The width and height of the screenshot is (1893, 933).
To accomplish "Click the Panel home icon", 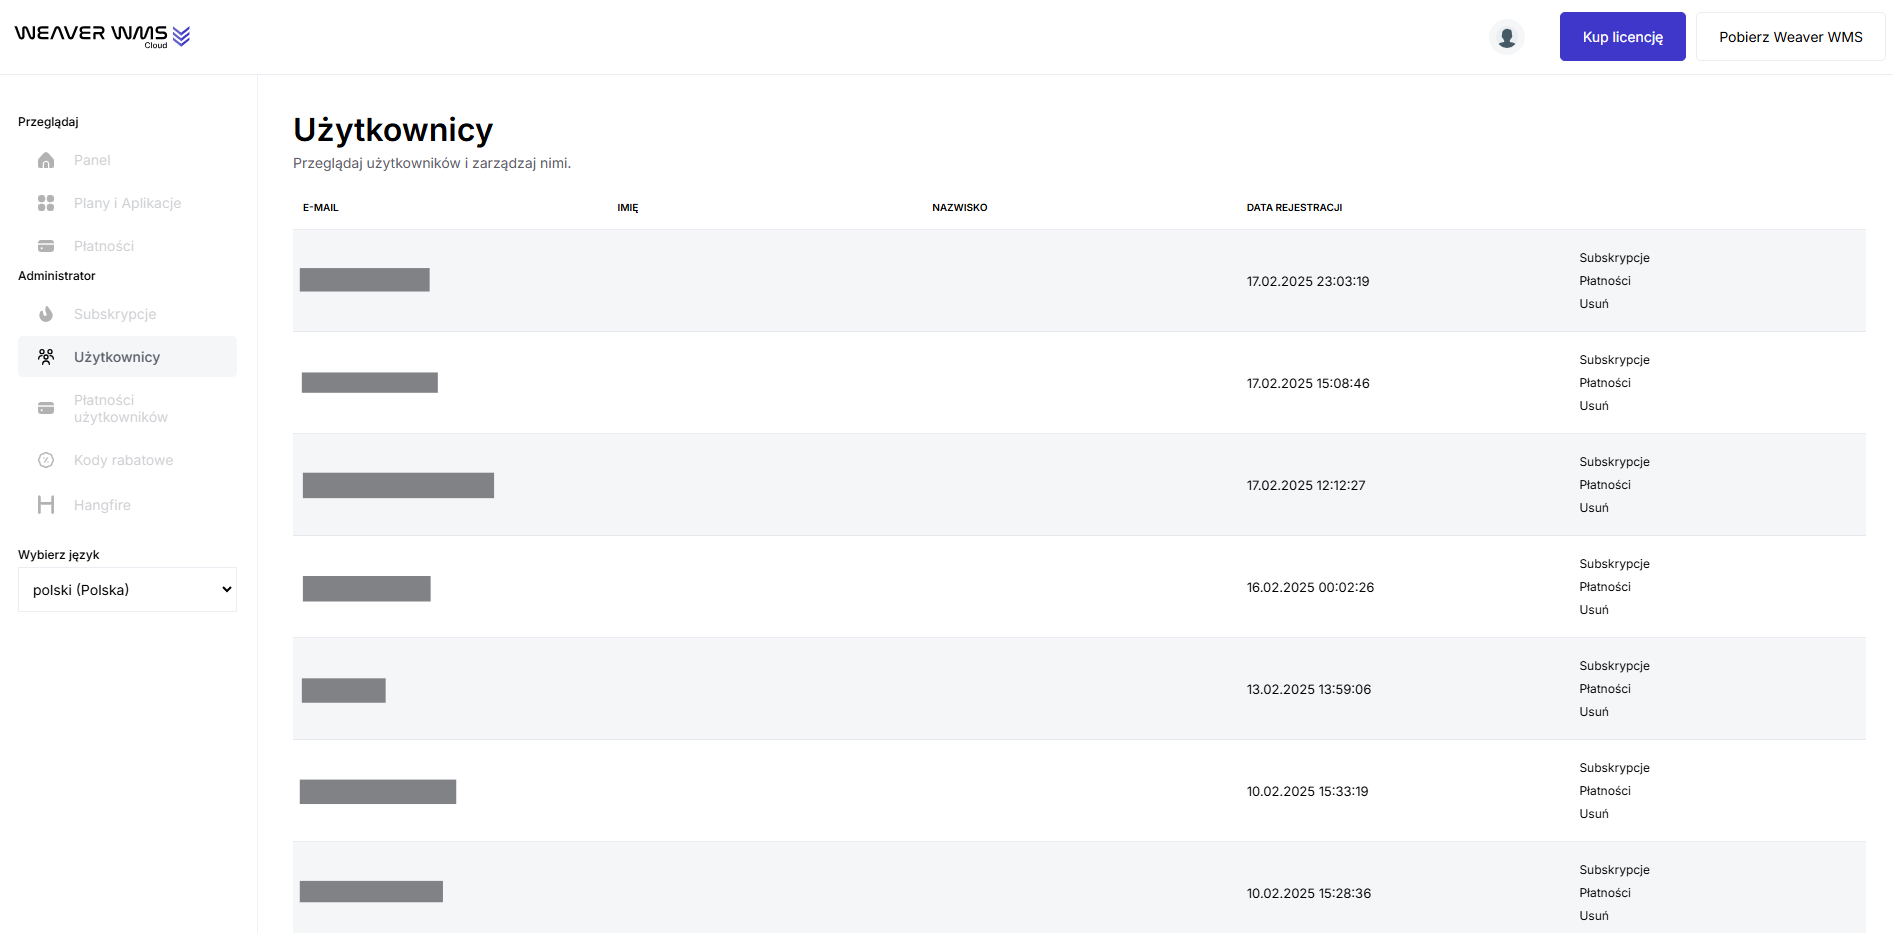I will (46, 160).
